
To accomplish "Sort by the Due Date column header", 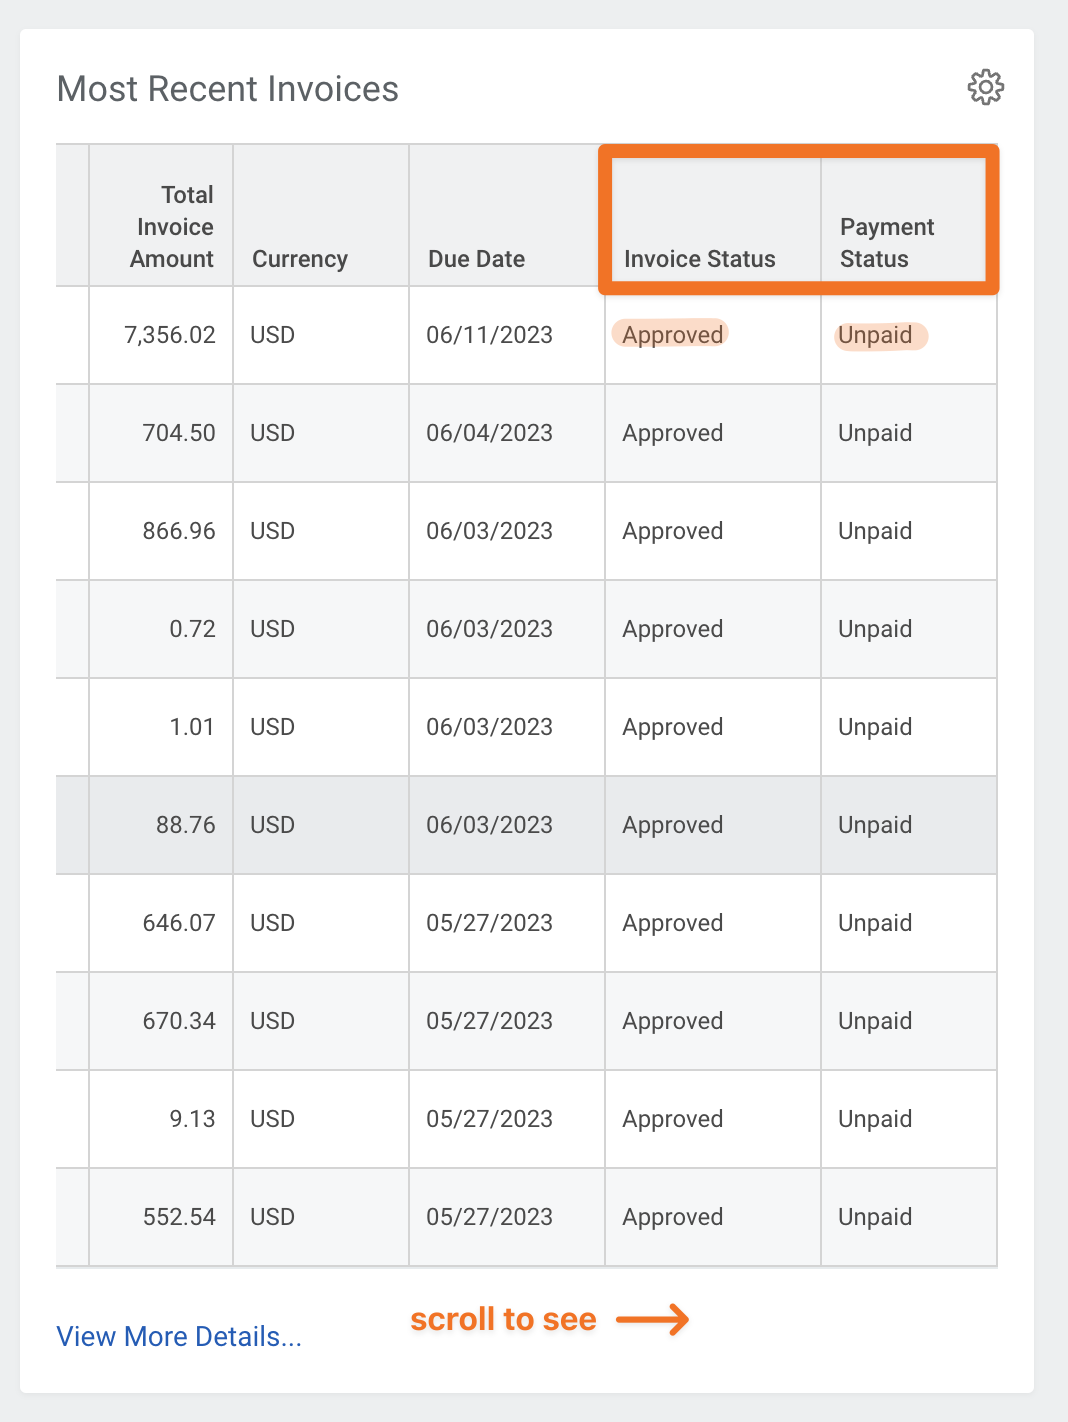I will coord(476,258).
